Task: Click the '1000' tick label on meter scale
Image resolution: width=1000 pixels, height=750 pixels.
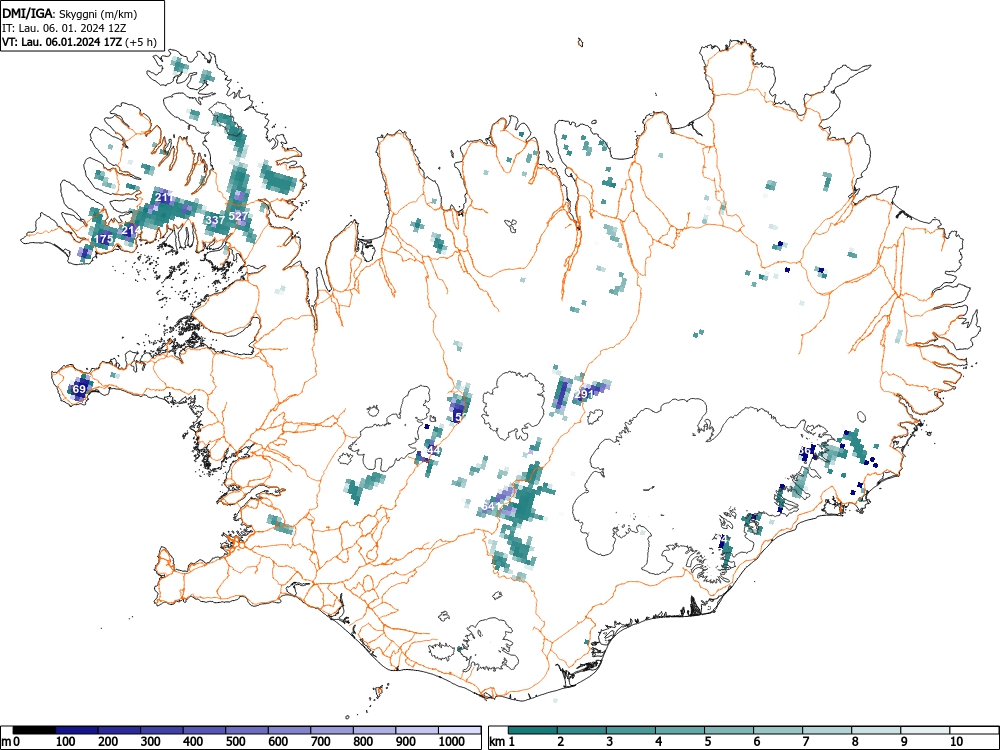Action: click(x=452, y=742)
